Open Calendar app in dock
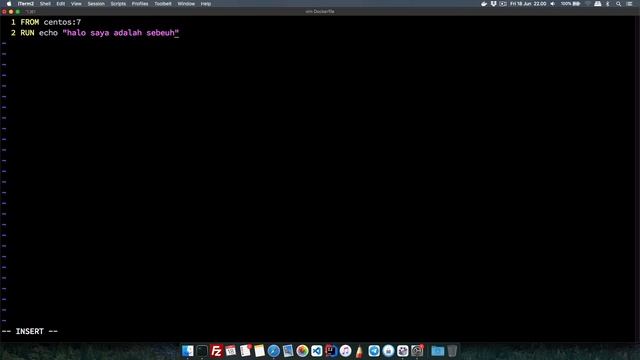Viewport: 640px width, 360px height. 231,351
